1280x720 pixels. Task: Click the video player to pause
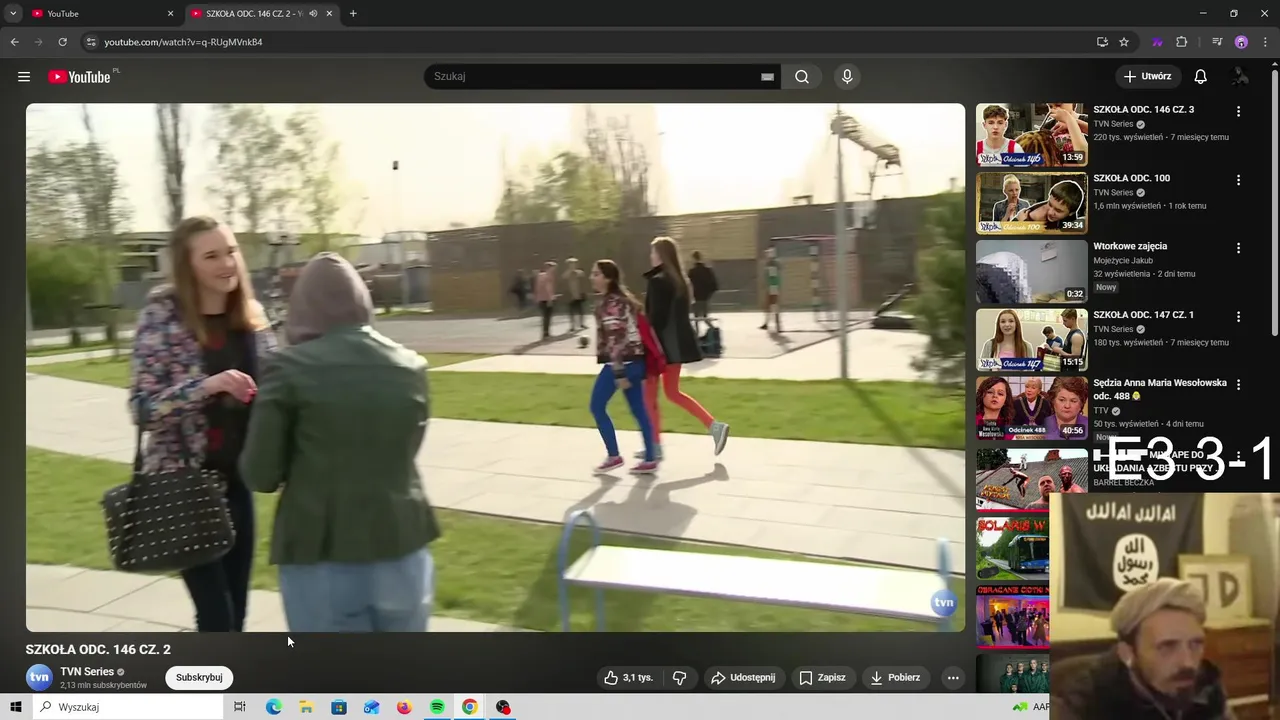pos(495,367)
